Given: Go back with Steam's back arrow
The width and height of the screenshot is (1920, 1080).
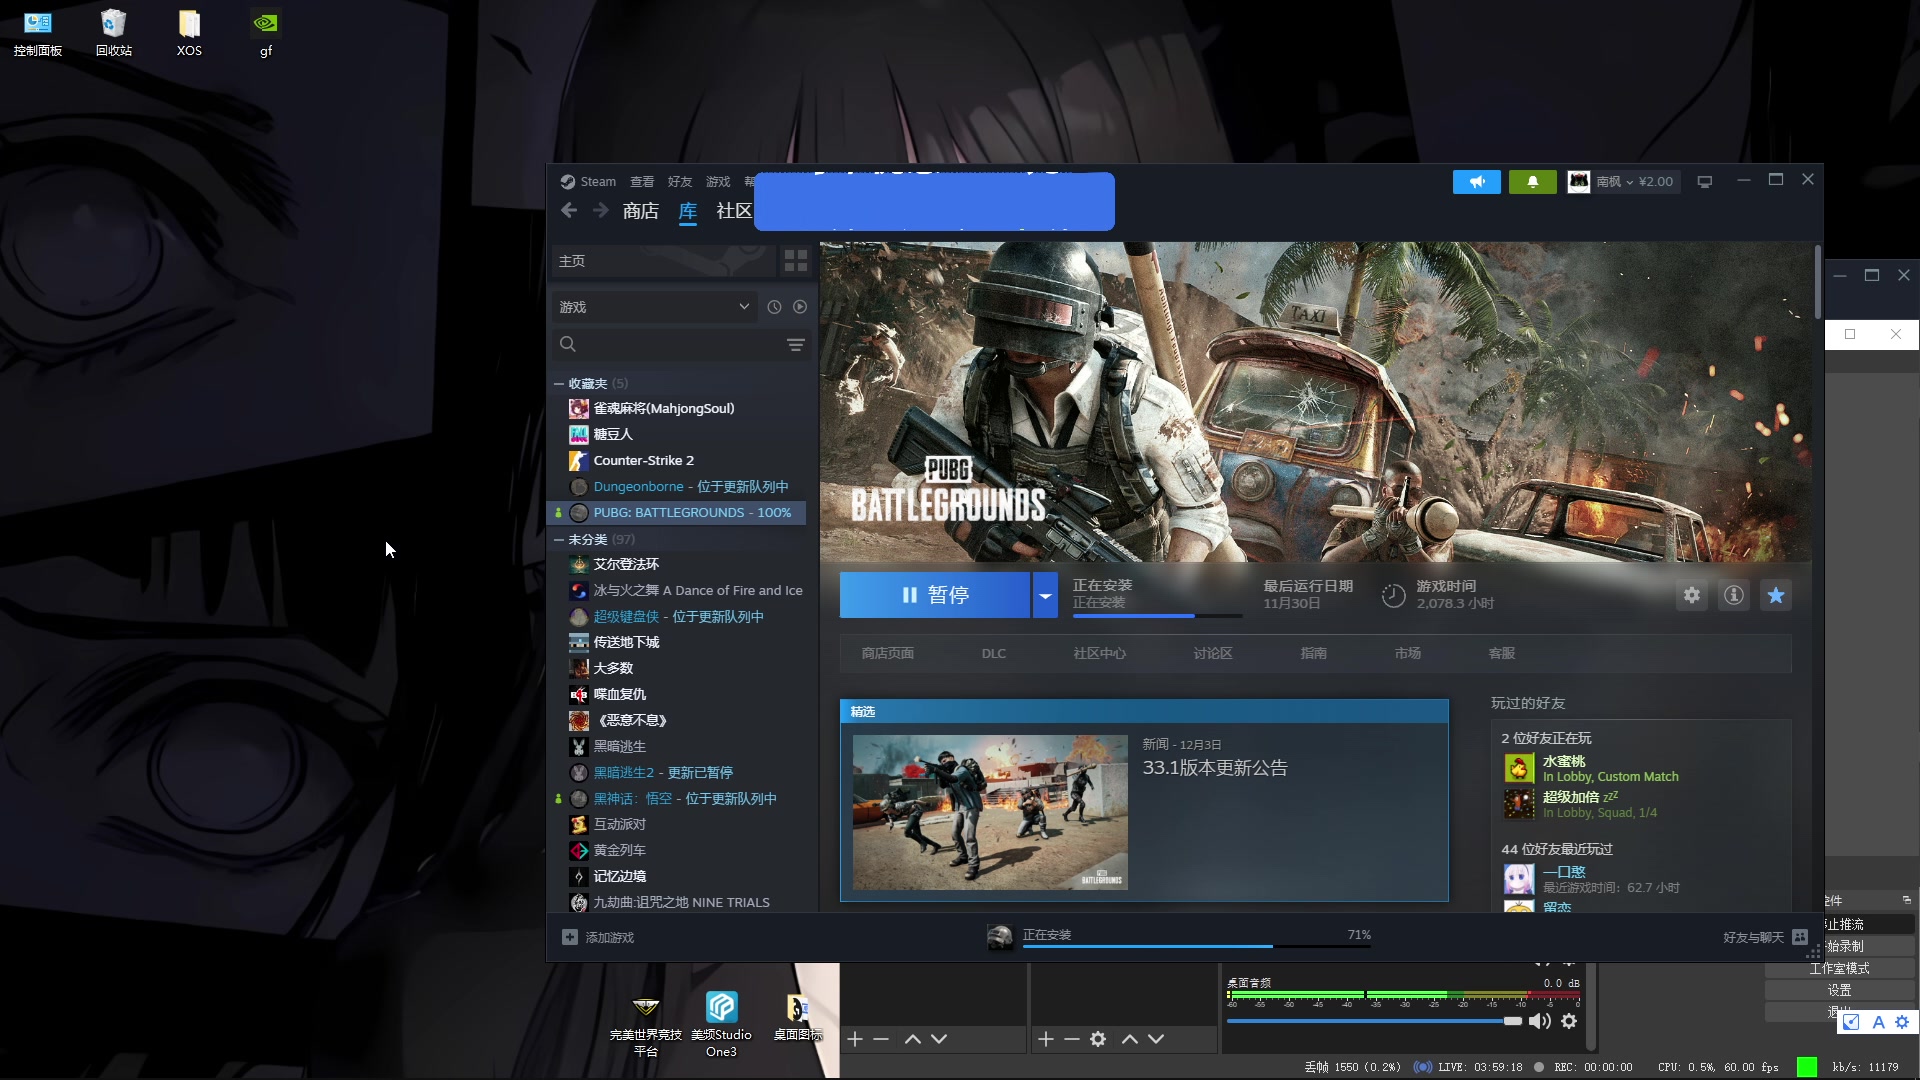Looking at the screenshot, I should tap(569, 210).
